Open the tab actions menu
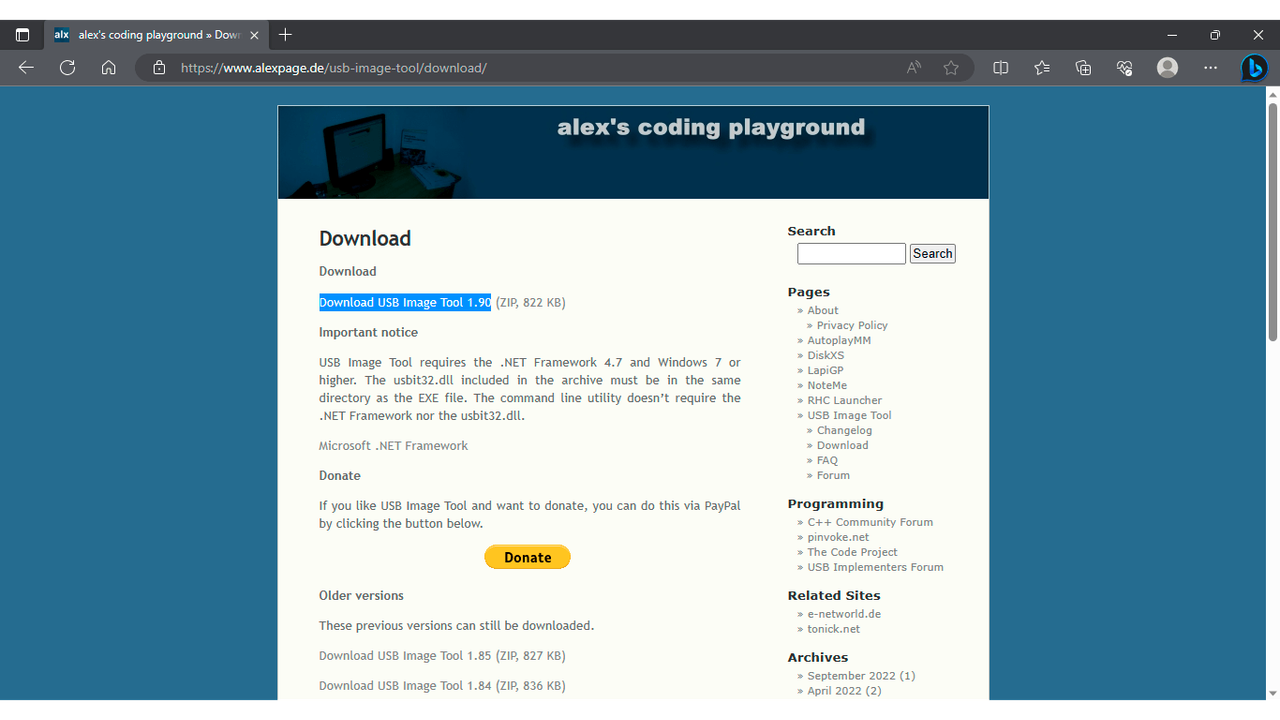 [22, 35]
